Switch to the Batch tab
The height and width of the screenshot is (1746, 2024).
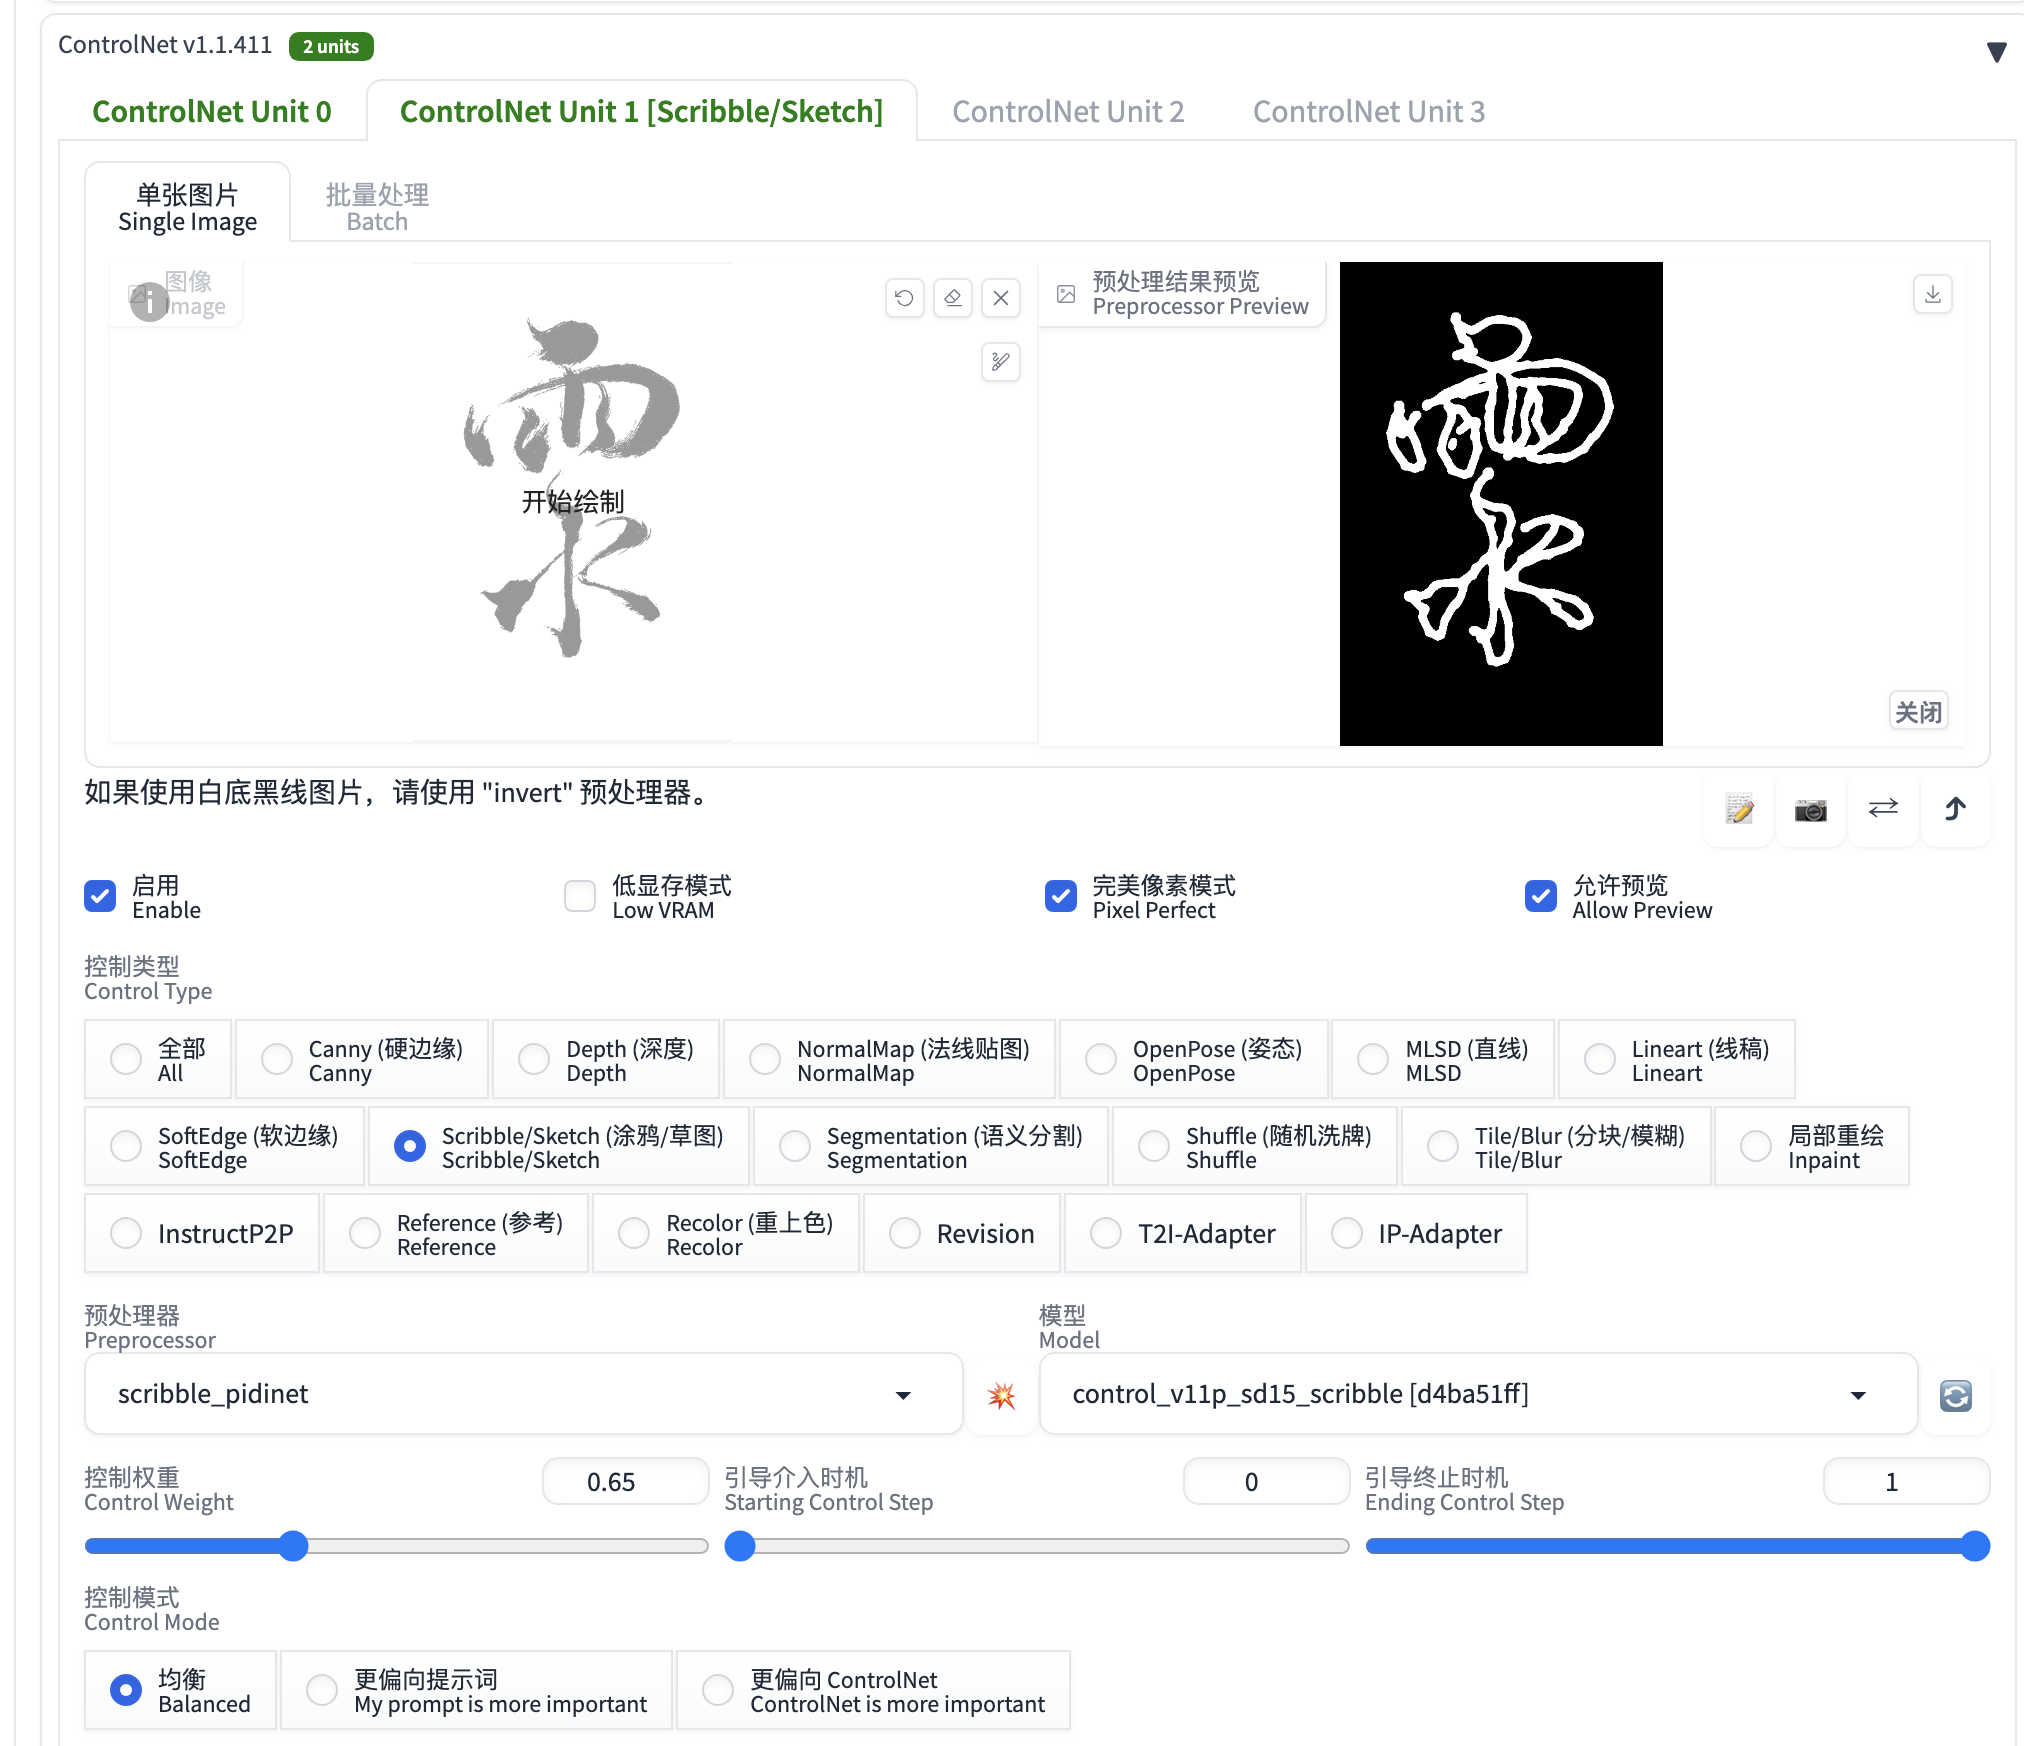[x=377, y=208]
